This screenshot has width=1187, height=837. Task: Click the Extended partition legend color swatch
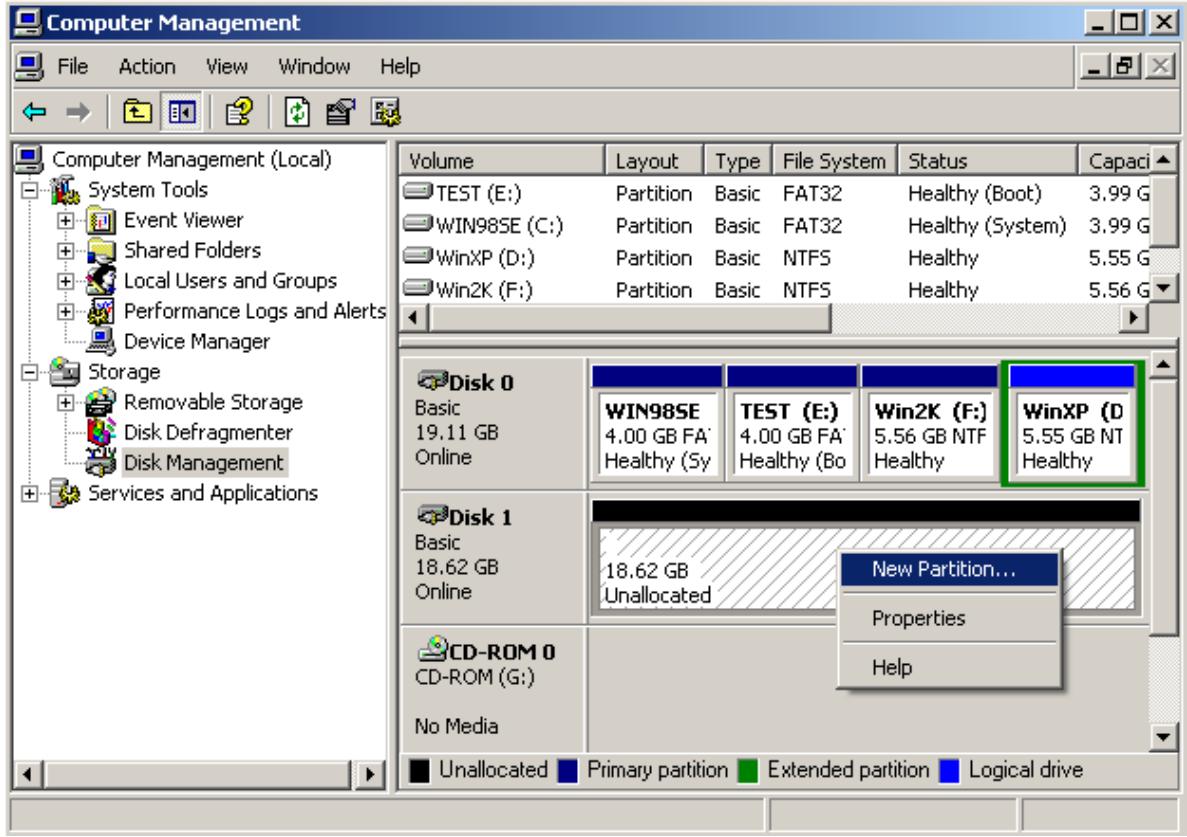click(748, 770)
